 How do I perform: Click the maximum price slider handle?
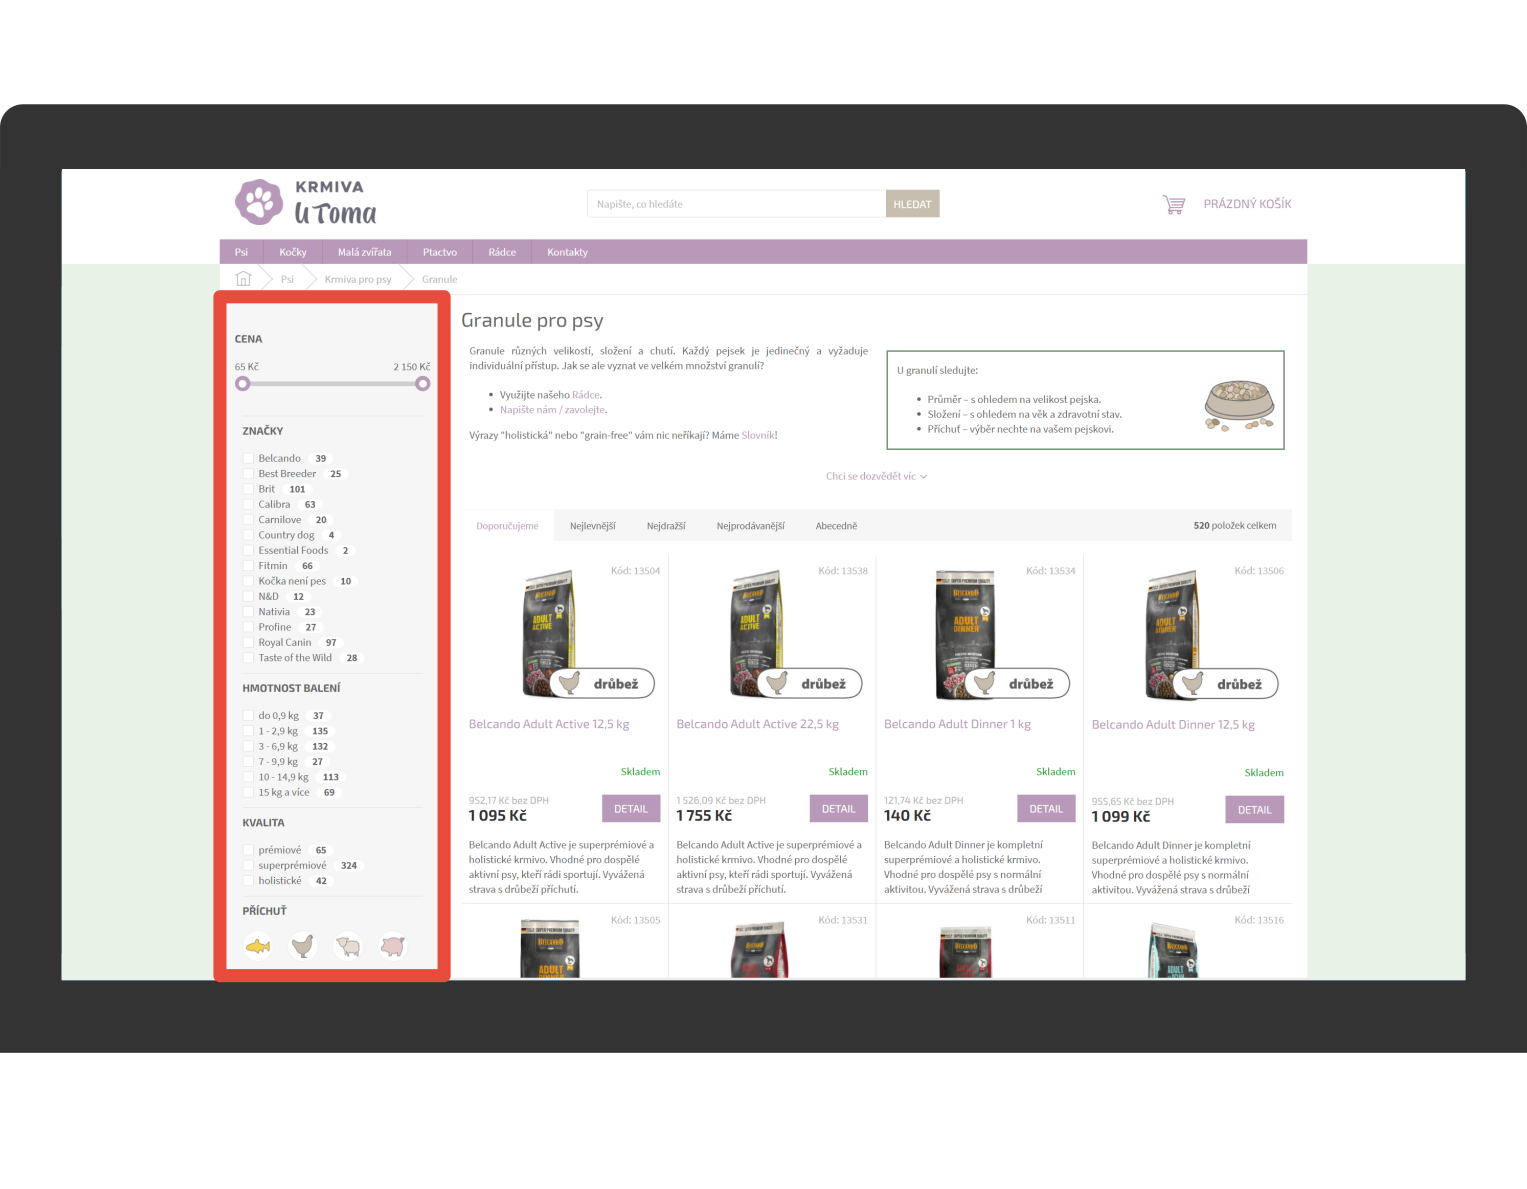pyautogui.click(x=423, y=384)
